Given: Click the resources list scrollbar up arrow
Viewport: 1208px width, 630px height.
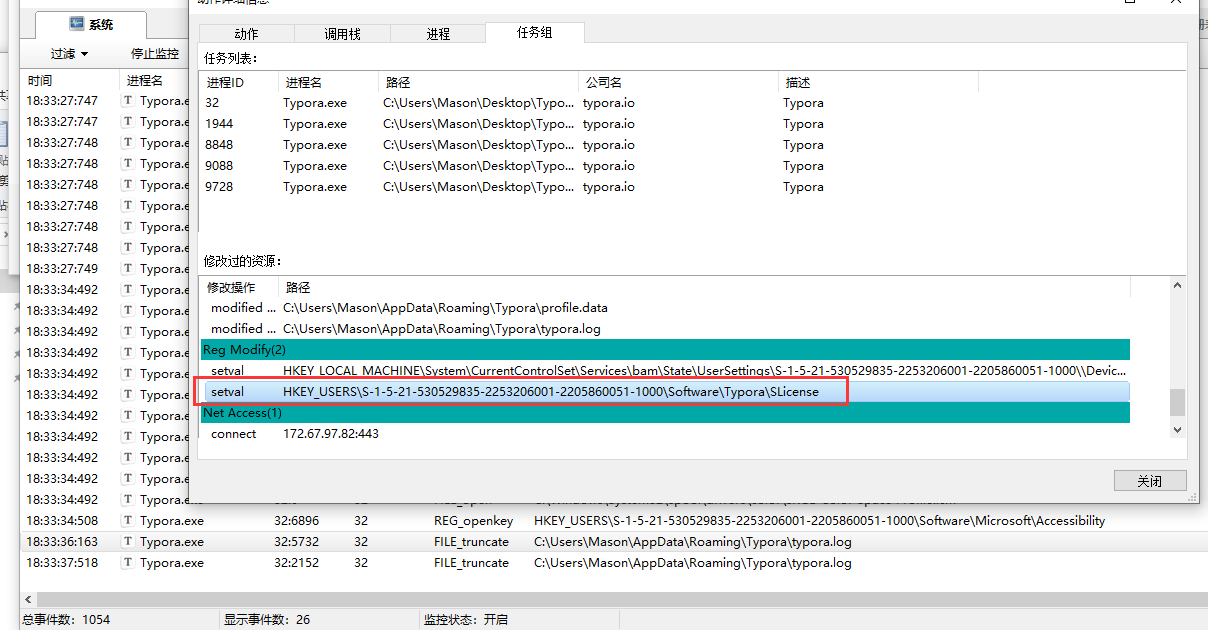Looking at the screenshot, I should [1177, 285].
